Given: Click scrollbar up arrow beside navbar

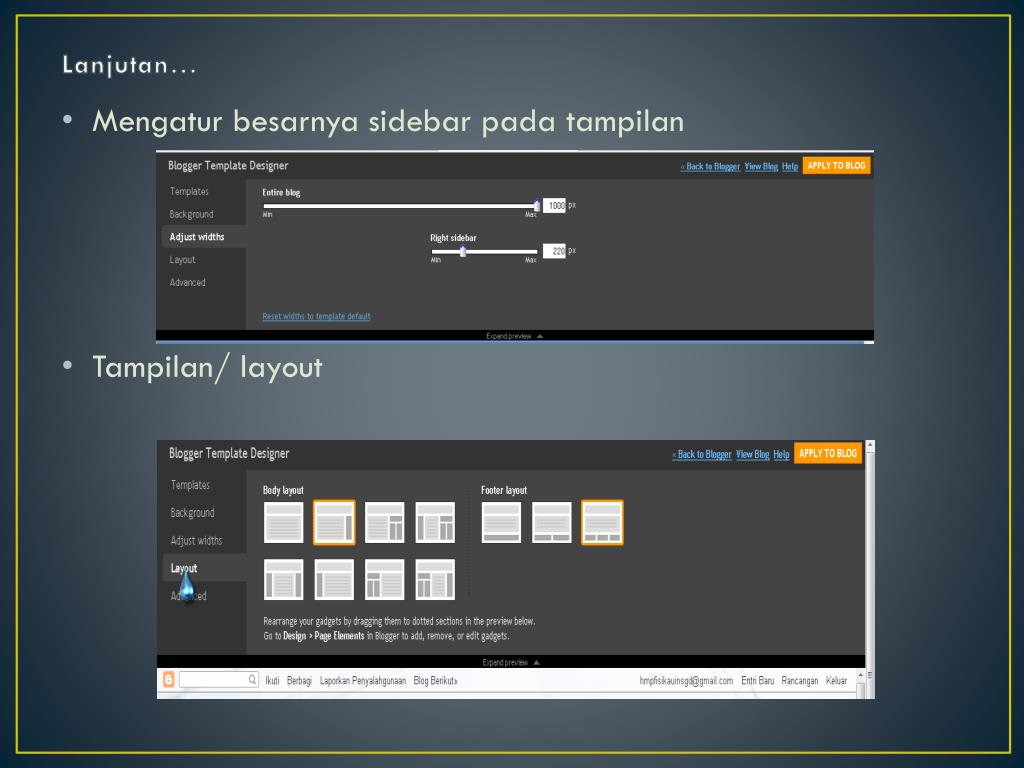Looking at the screenshot, I should [x=860, y=675].
